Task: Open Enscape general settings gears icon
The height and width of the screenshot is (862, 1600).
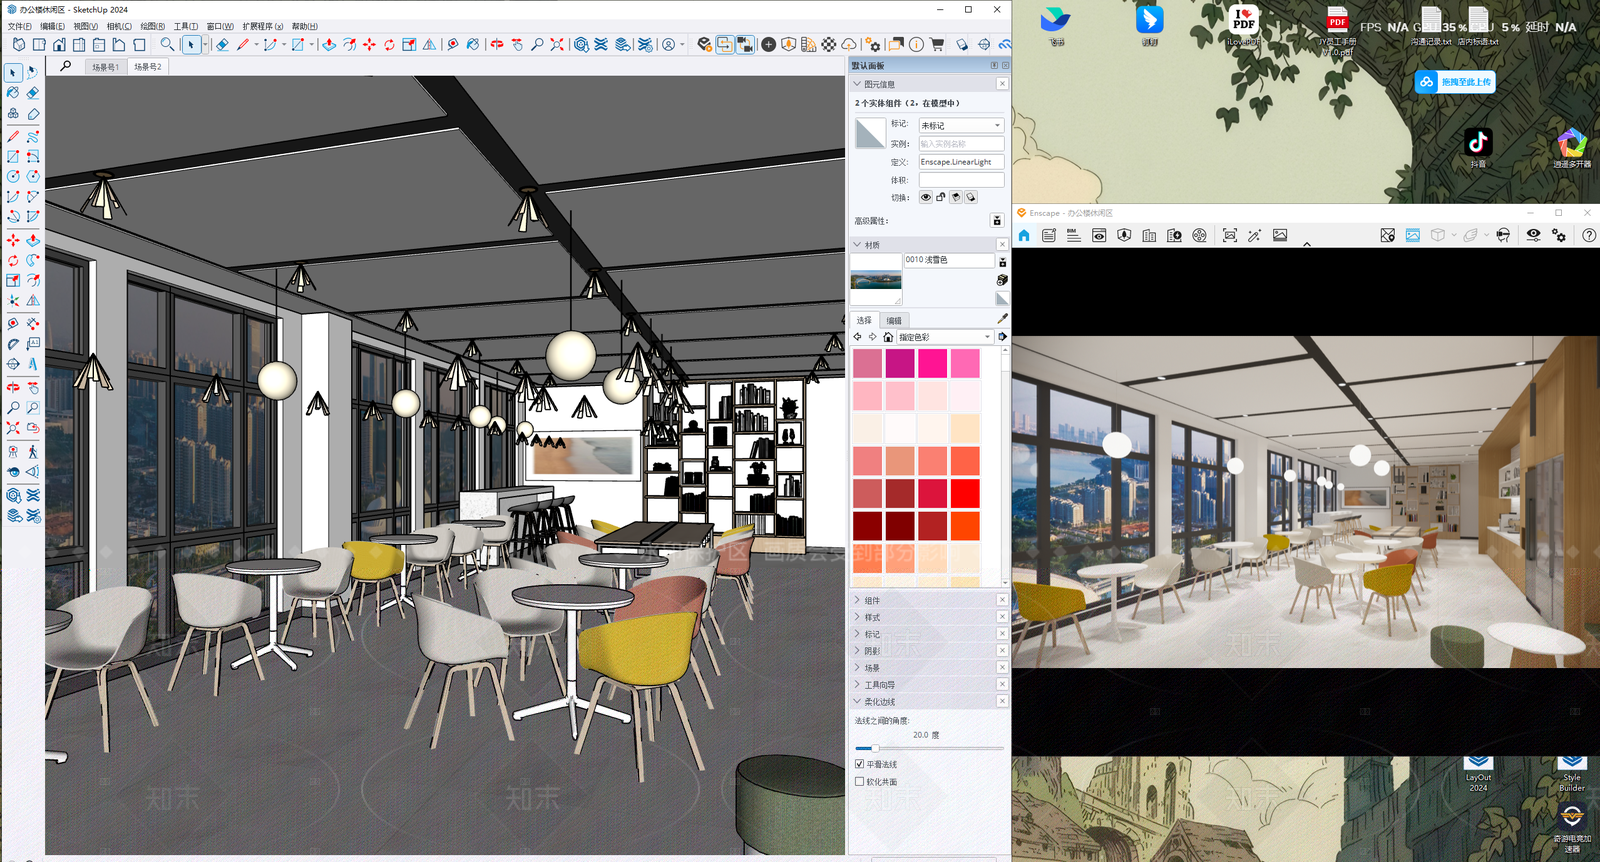Action: coord(1559,235)
